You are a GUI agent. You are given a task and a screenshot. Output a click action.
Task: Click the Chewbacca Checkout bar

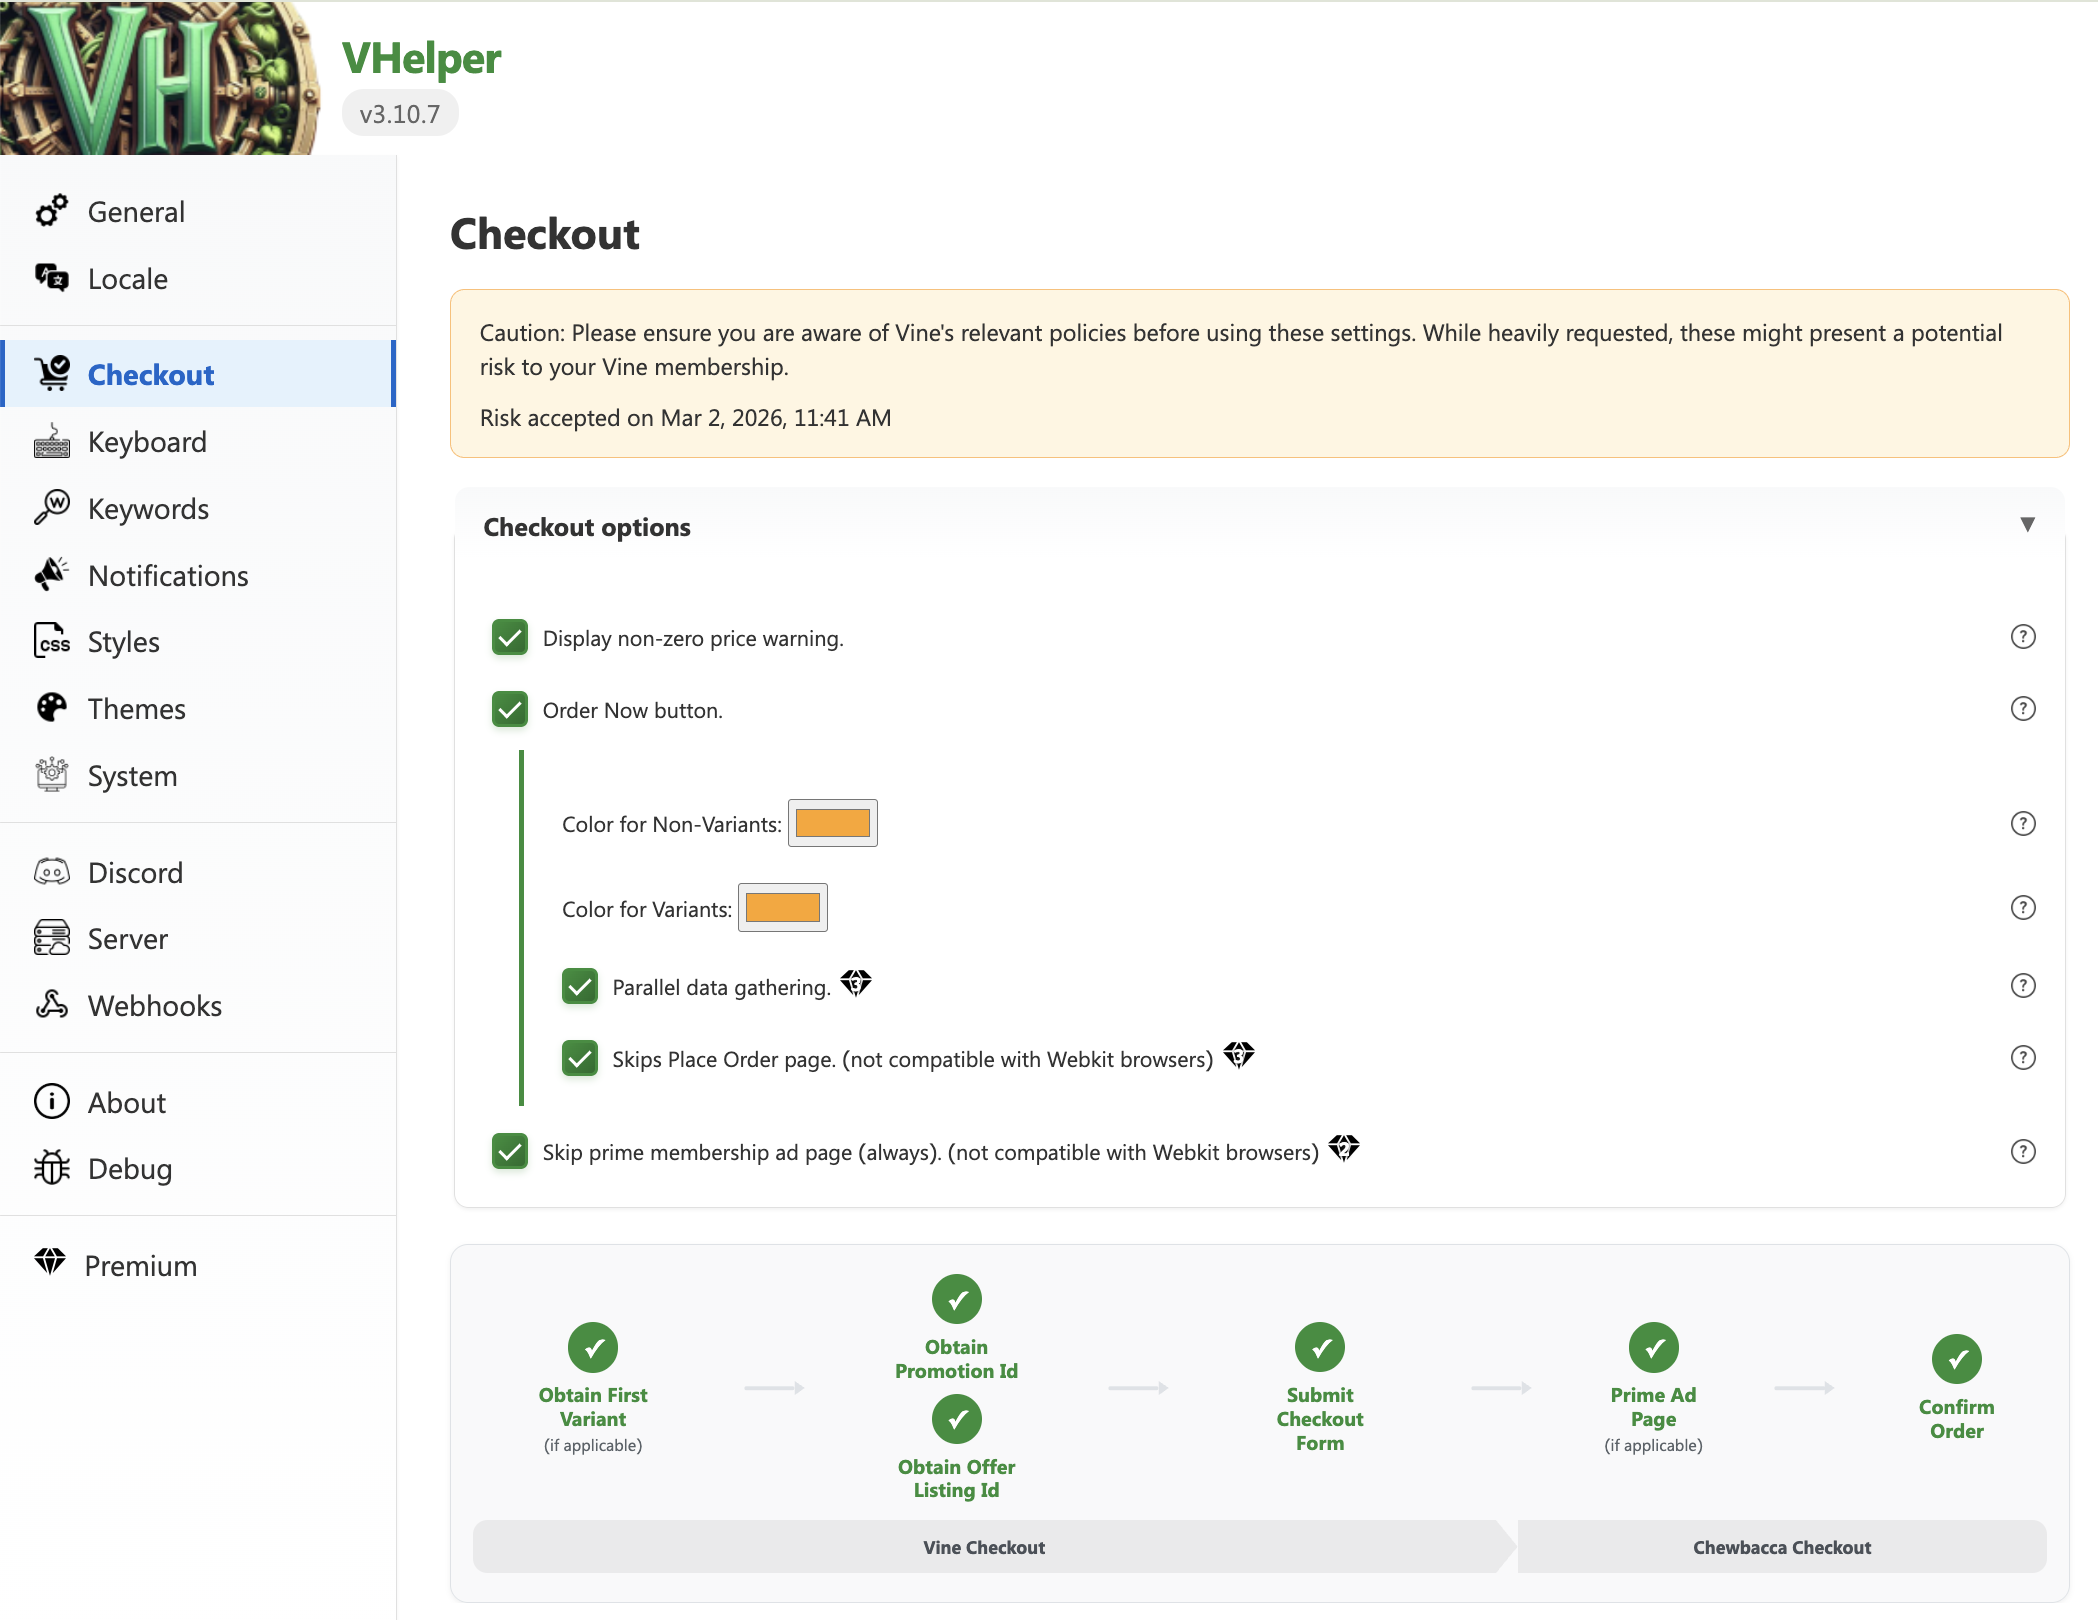click(1781, 1547)
